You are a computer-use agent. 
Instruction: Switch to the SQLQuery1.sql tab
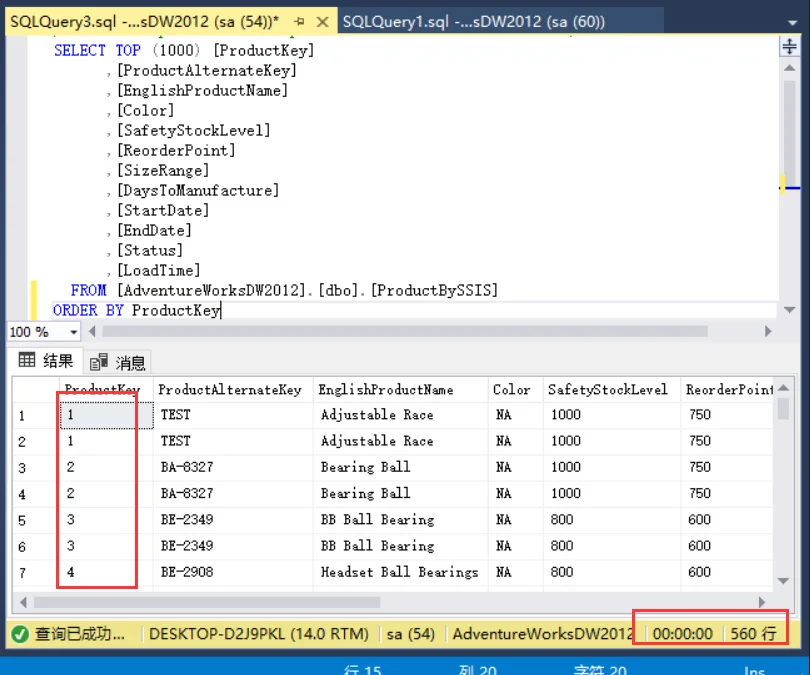(474, 22)
